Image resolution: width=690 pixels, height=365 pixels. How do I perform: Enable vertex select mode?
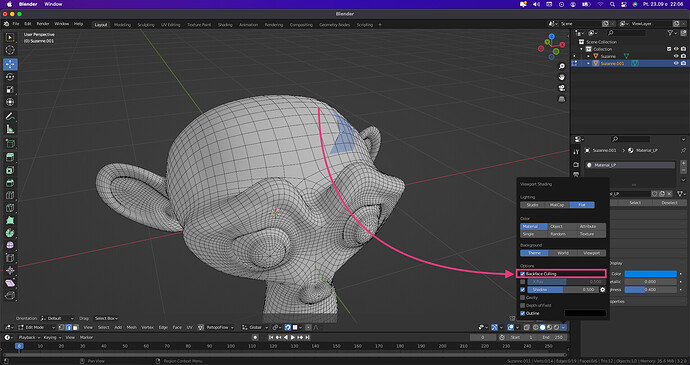point(62,328)
